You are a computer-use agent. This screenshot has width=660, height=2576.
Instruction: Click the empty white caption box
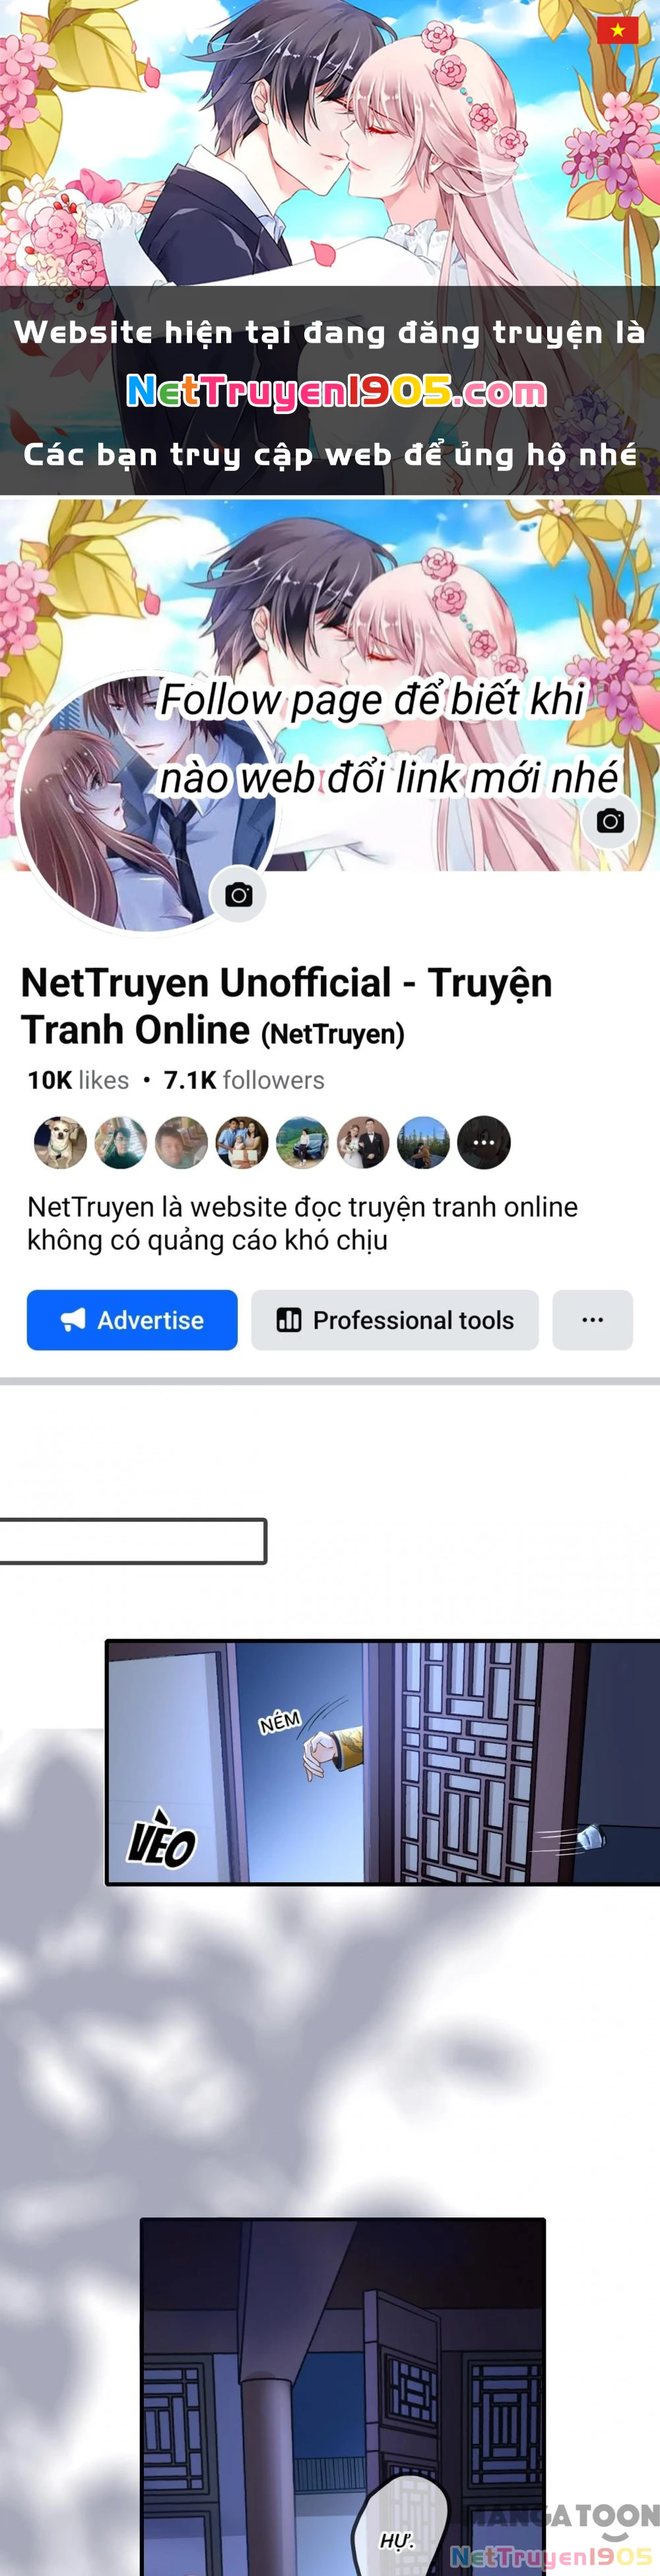133,1541
